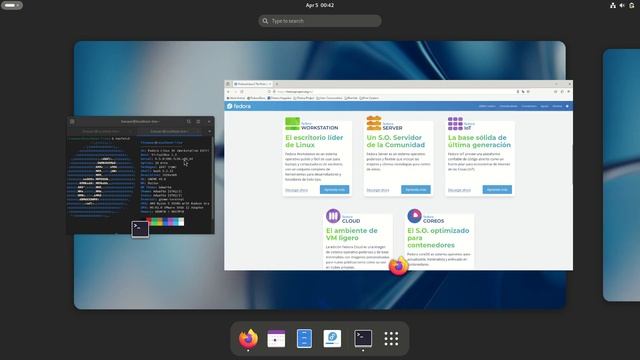Click the volume icon in the top bar
The image size is (640, 360).
[x=622, y=5]
